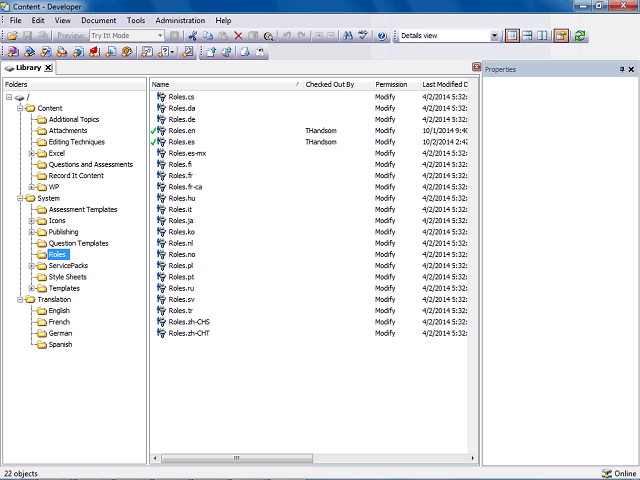Click the New Topic toolbar icon
This screenshot has height=480, width=640.
46,52
